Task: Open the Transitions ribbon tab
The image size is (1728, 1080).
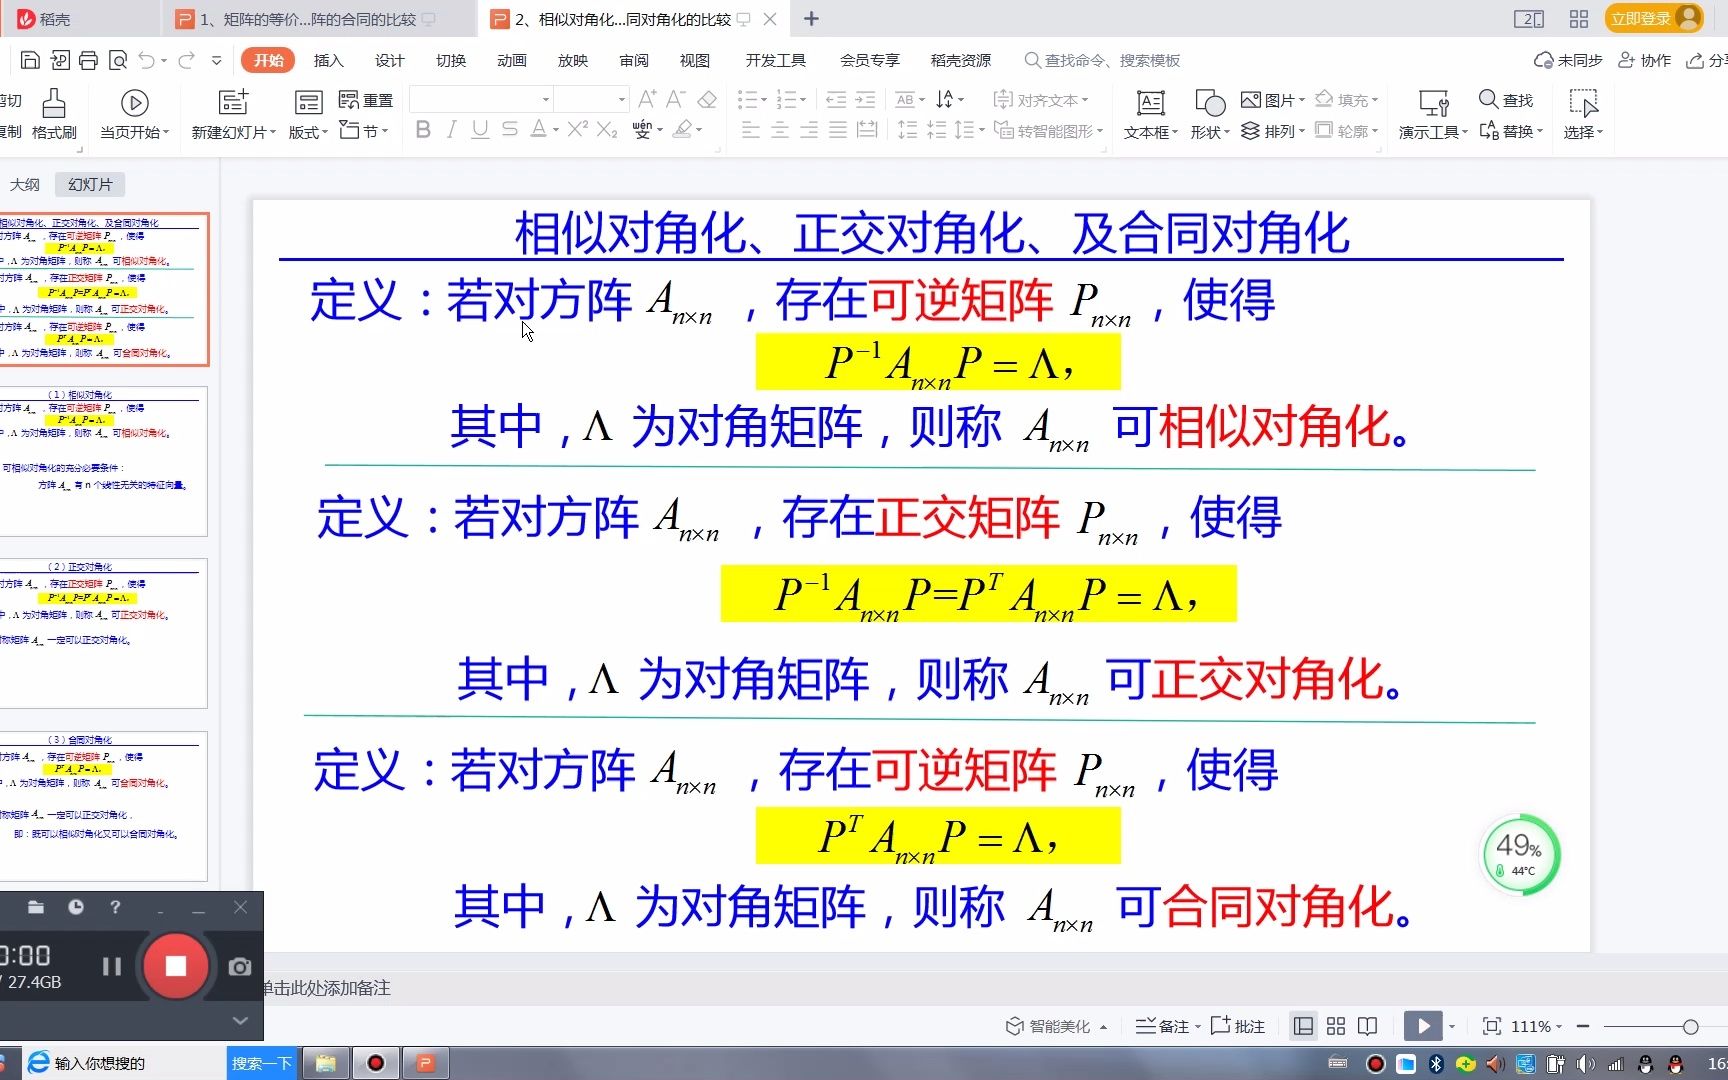Action: tap(451, 60)
